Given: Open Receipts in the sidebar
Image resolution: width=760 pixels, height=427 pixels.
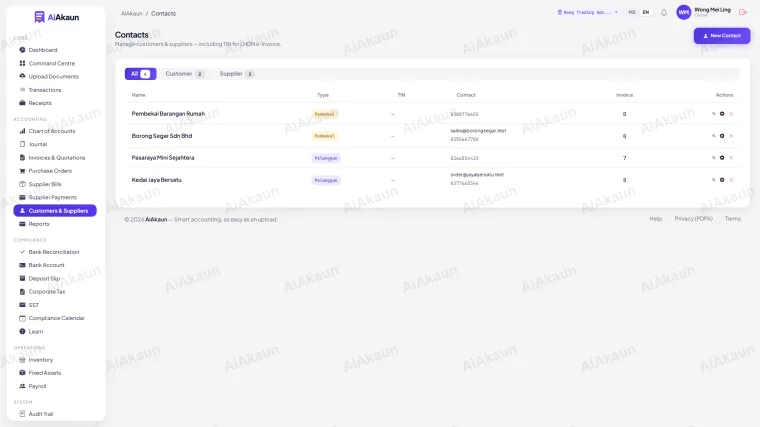Looking at the screenshot, I should coord(40,103).
